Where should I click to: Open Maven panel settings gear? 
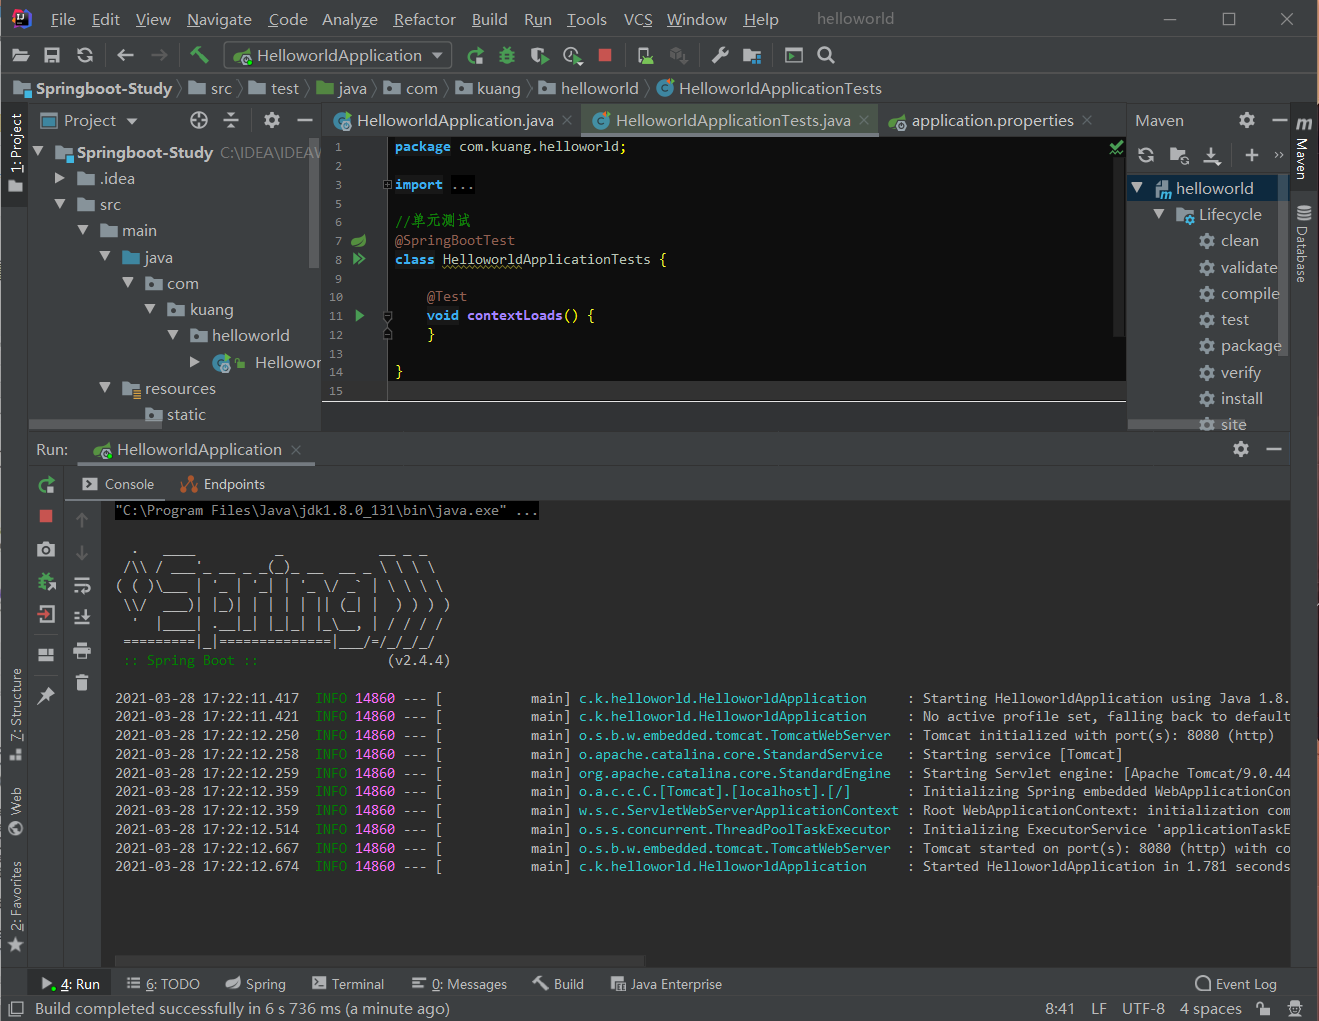1247,120
